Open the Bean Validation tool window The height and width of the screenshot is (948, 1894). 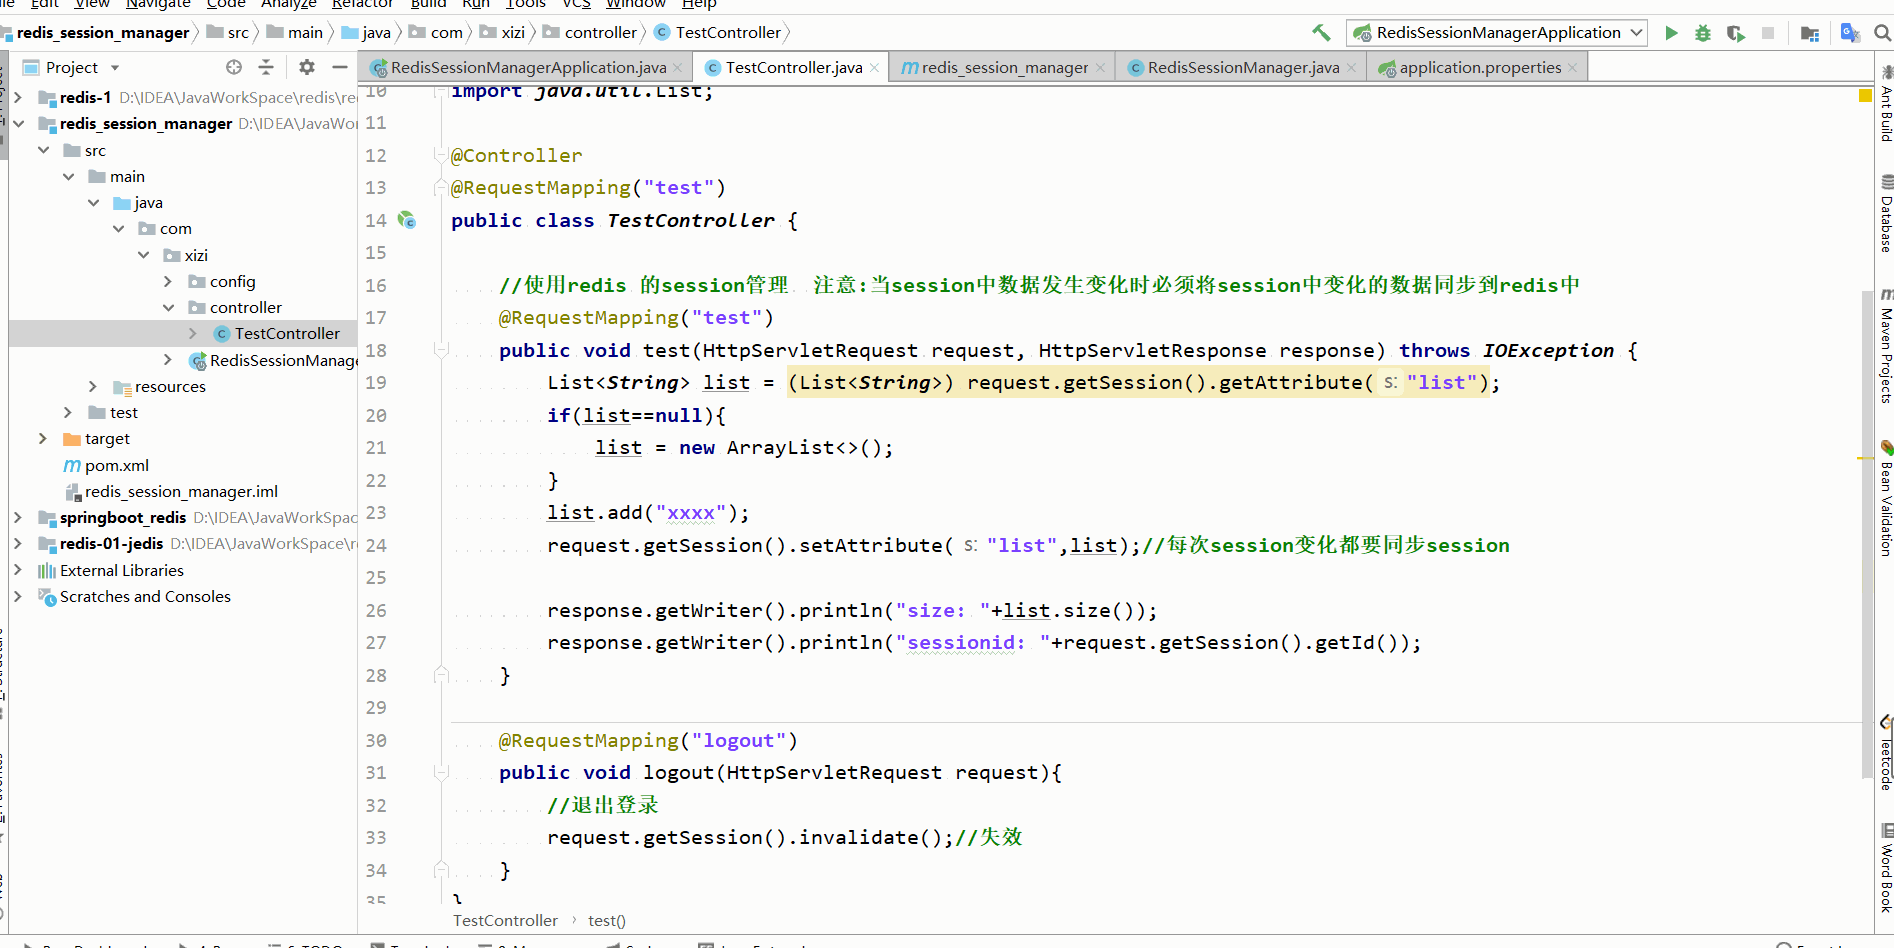click(1885, 498)
